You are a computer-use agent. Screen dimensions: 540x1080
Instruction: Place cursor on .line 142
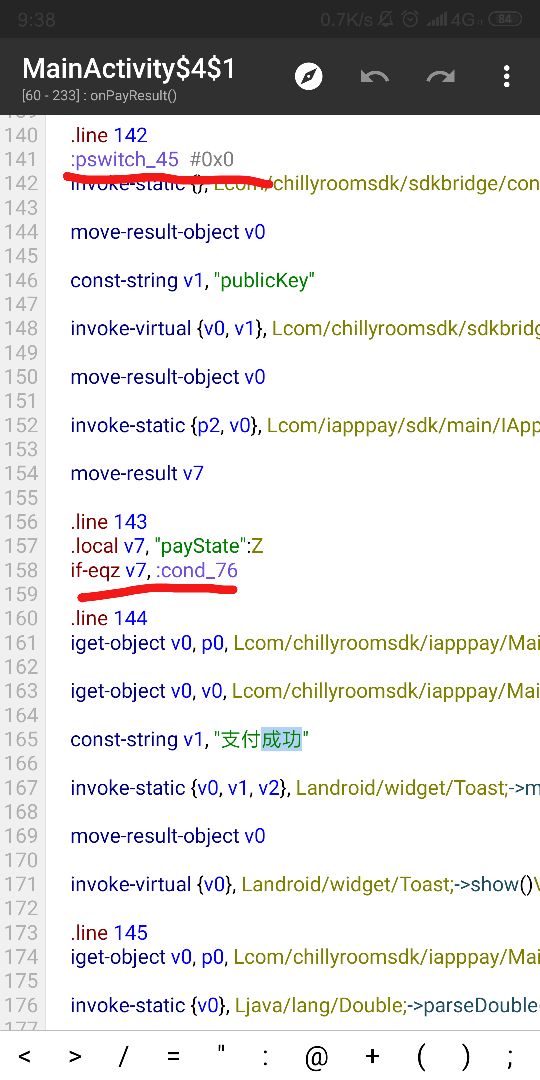(109, 135)
